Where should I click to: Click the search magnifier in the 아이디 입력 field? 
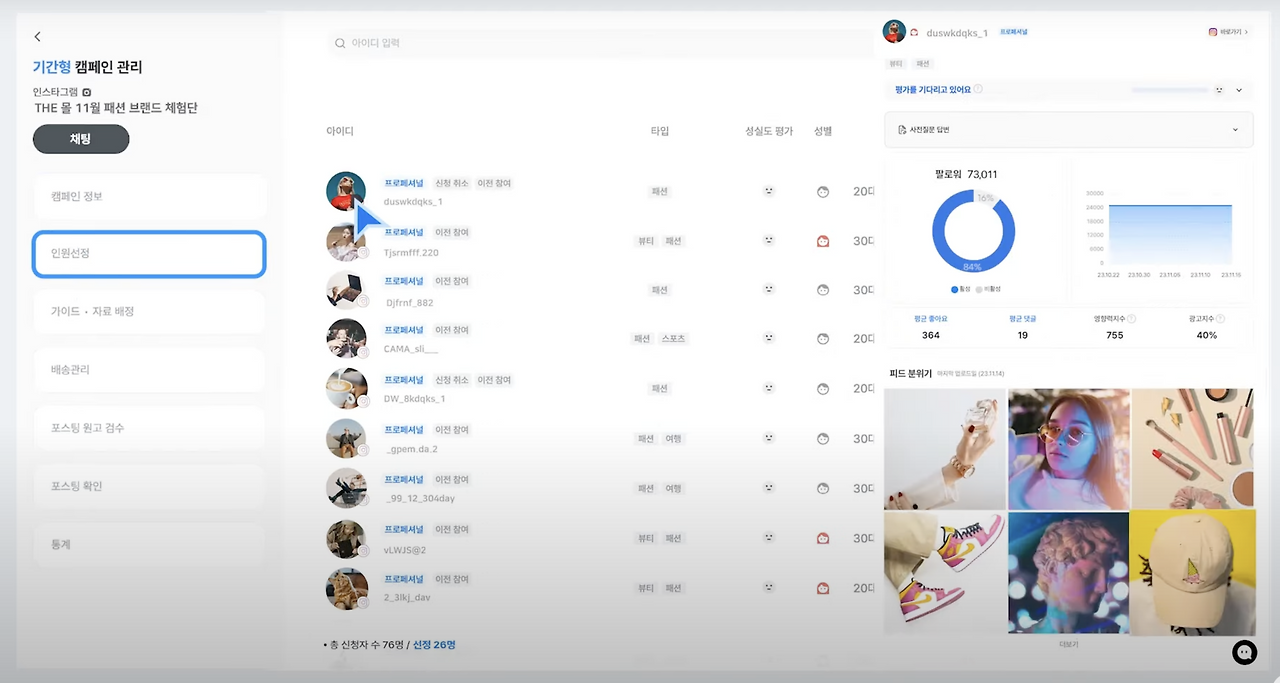coord(341,44)
